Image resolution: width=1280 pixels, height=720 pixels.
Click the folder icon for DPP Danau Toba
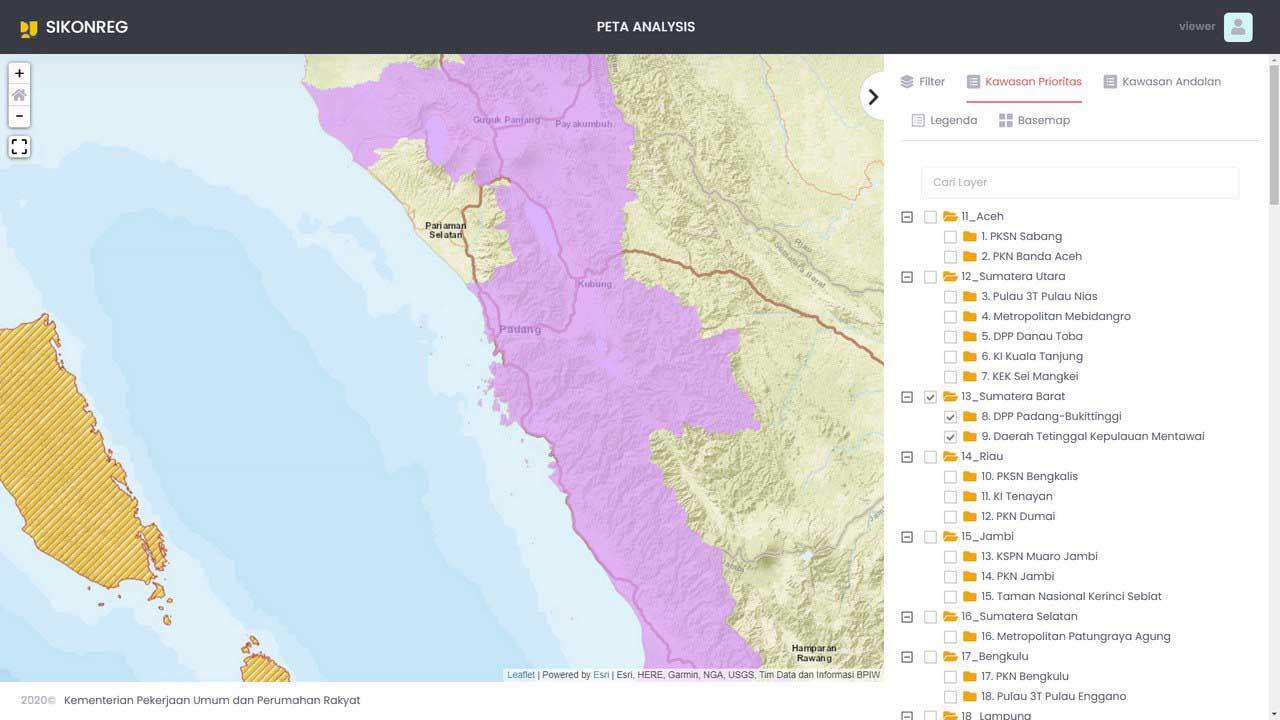[x=969, y=336]
